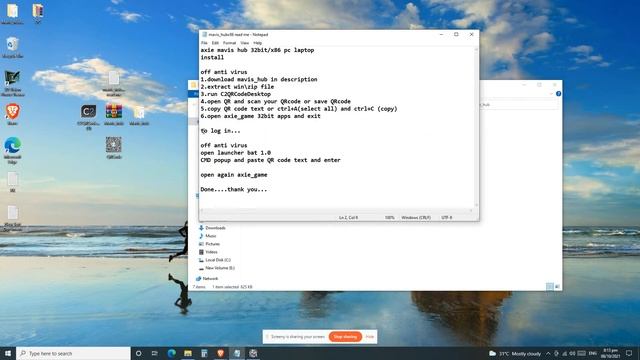
Task: Select the C2 QR code desktop app icon
Action: click(89, 117)
